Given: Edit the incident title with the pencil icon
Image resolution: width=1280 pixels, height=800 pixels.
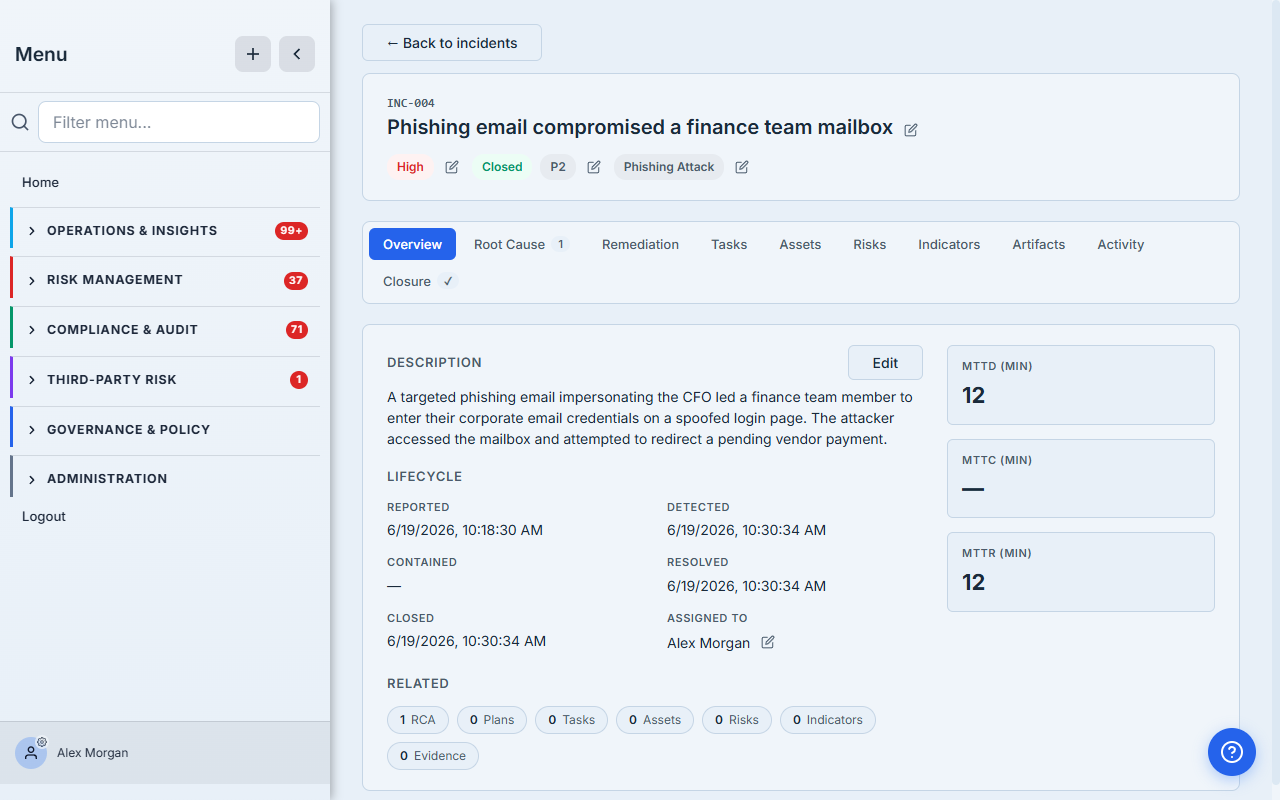Looking at the screenshot, I should coord(911,130).
